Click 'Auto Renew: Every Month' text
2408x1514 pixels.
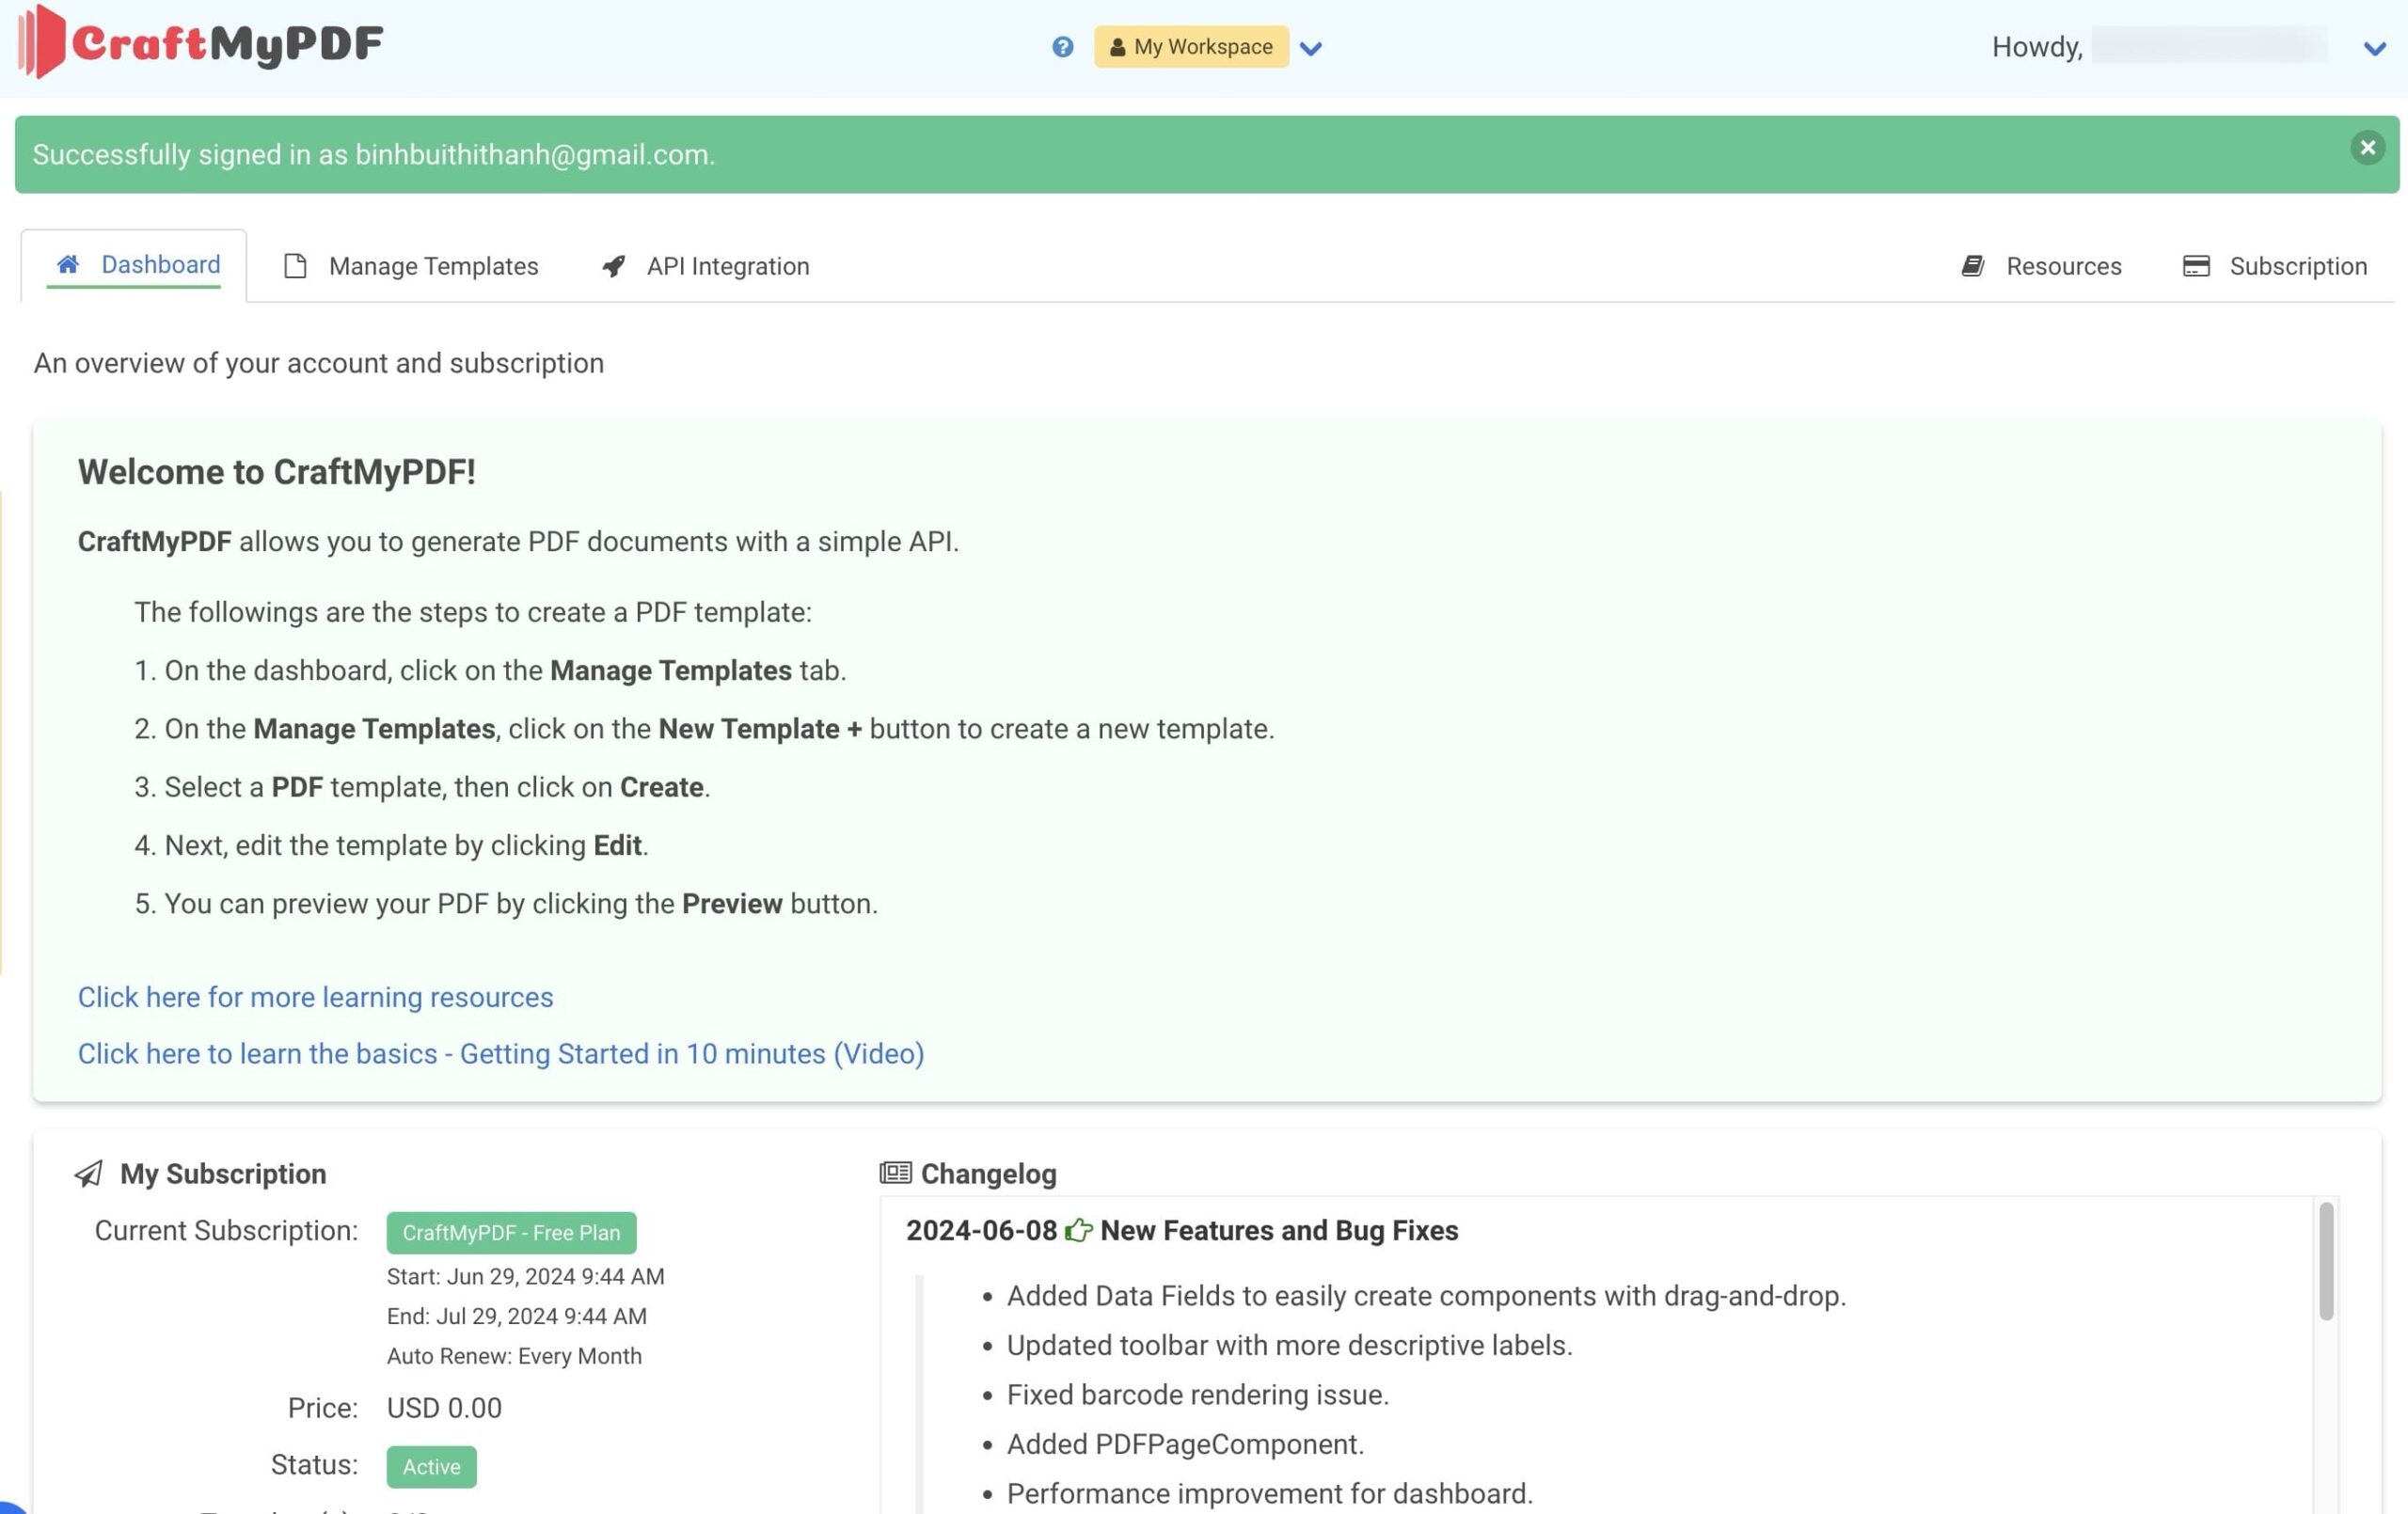click(x=514, y=1356)
